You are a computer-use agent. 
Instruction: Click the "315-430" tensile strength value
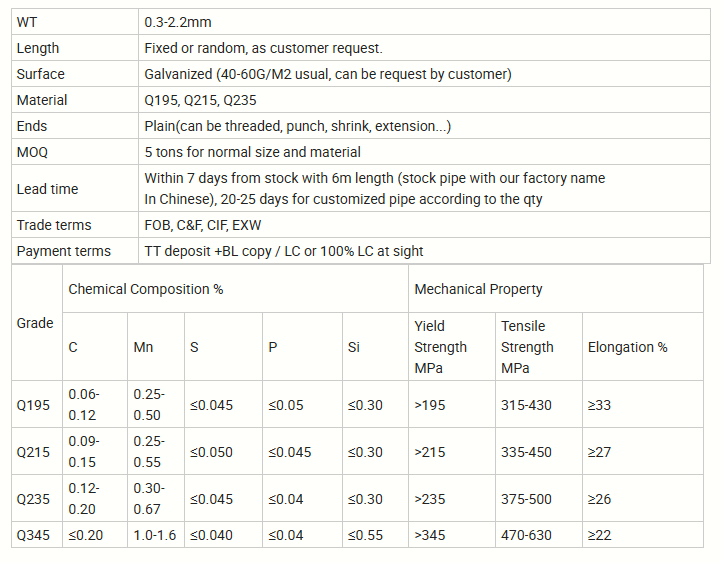[x=526, y=405]
